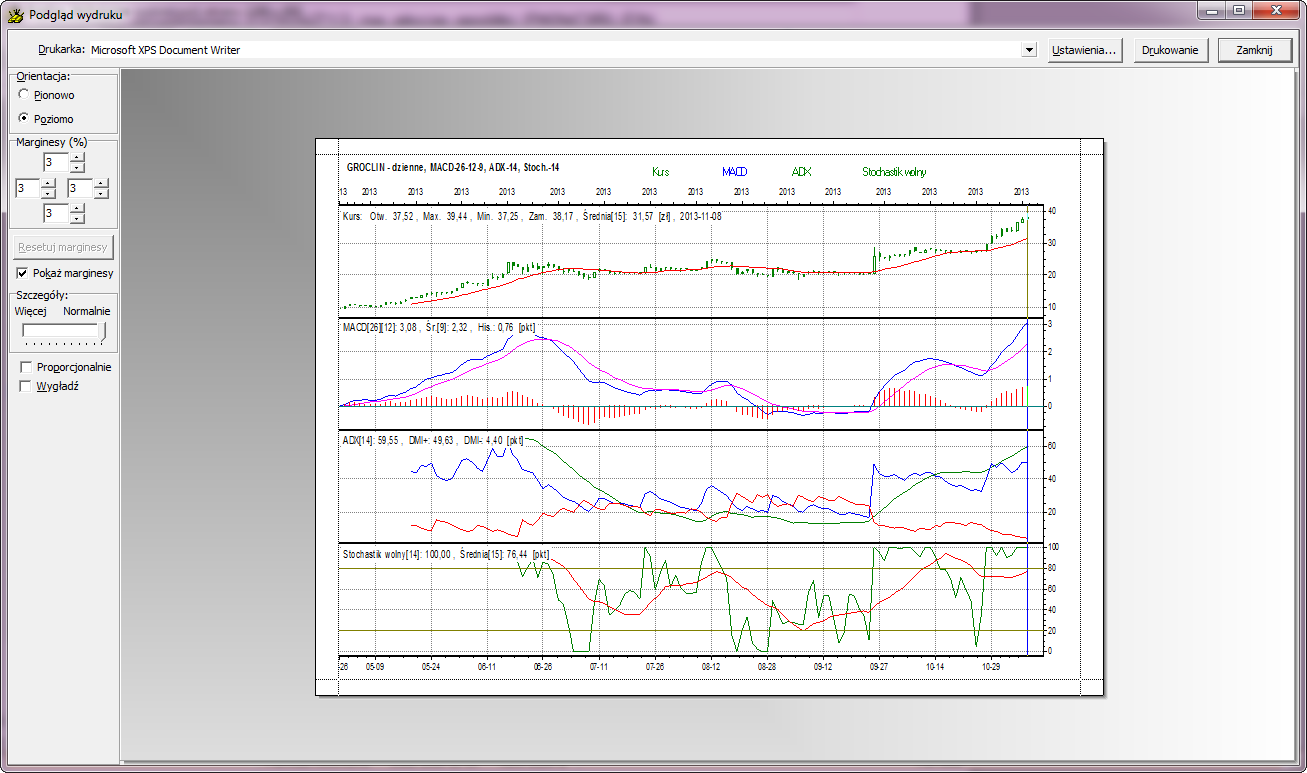Maximize the Podgląd wydruku window
Image resolution: width=1307 pixels, height=773 pixels.
point(1238,11)
